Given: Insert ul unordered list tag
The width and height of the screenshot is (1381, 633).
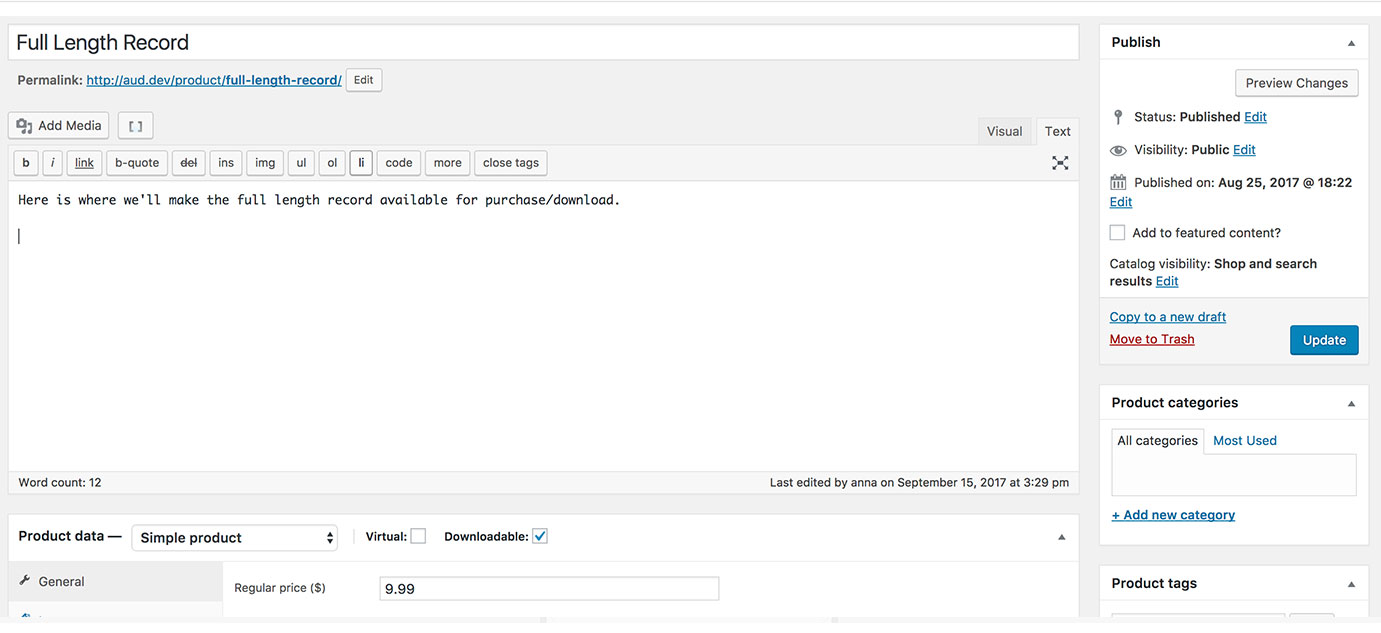Looking at the screenshot, I should tap(301, 163).
